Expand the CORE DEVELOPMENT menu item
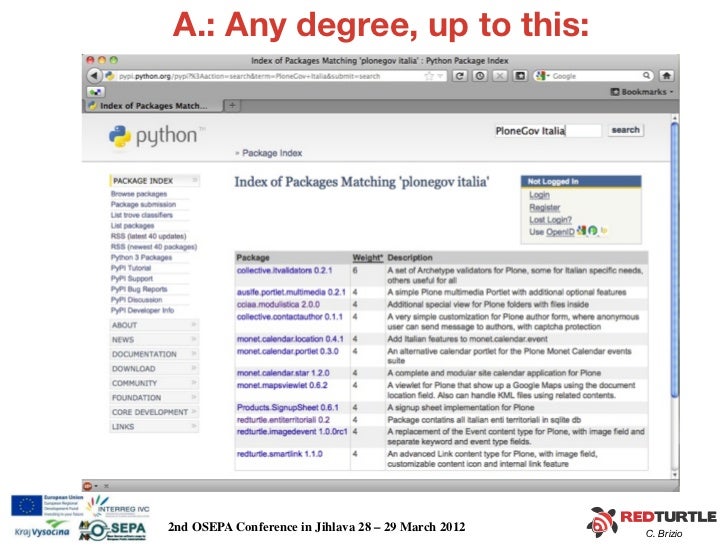Image resolution: width=728 pixels, height=546 pixels. [x=155, y=412]
